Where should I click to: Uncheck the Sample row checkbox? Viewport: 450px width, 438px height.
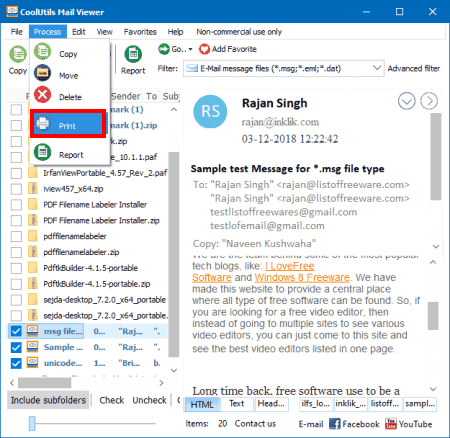[x=16, y=347]
